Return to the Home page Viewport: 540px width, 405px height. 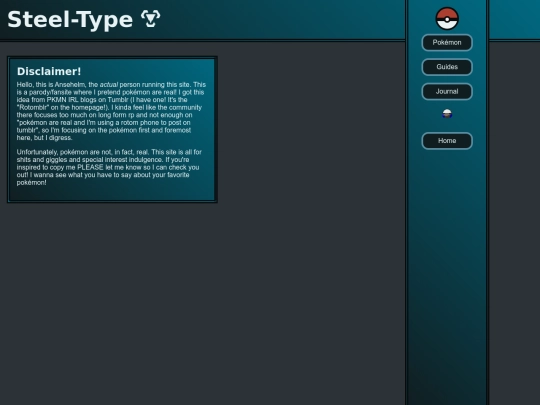pyautogui.click(x=447, y=141)
